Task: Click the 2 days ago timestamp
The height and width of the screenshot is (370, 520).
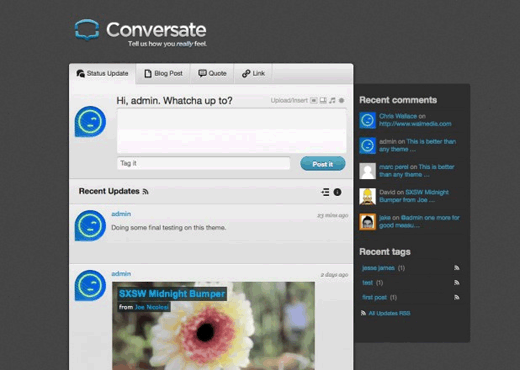Action: [334, 275]
